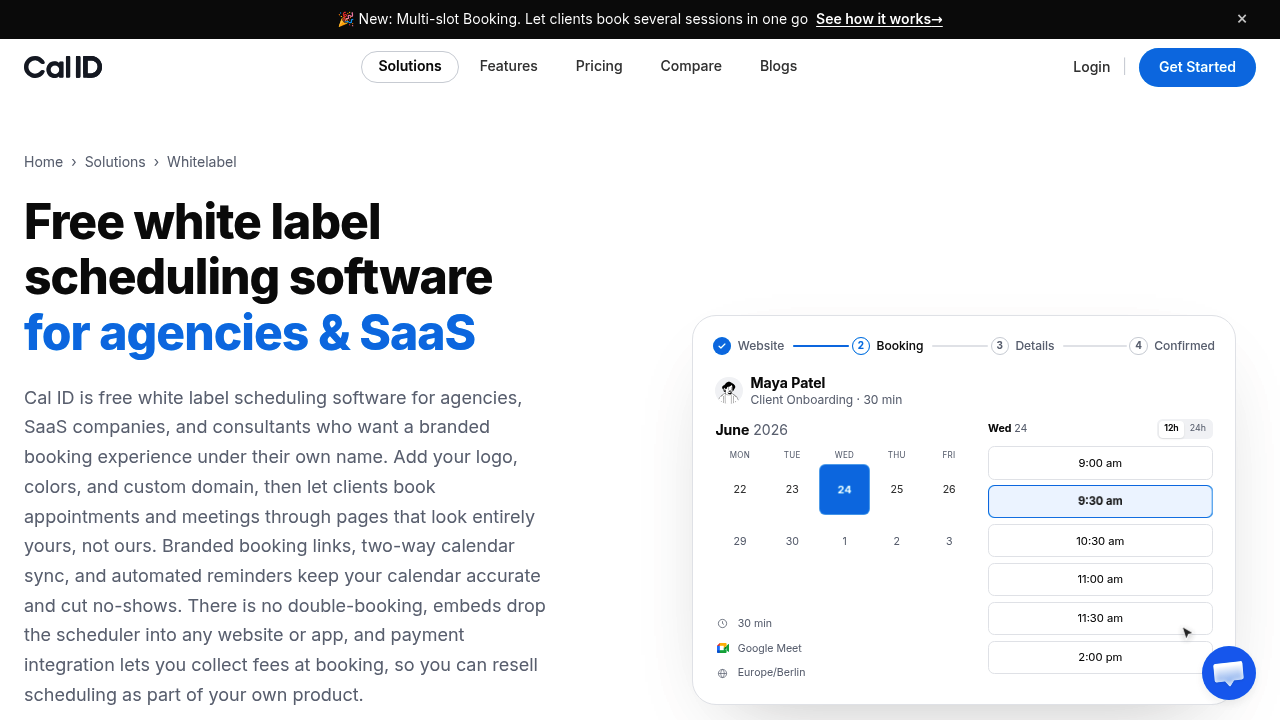The width and height of the screenshot is (1280, 720).
Task: Click the 'for agencies & SaaS' blue headline
Action: coord(250,333)
